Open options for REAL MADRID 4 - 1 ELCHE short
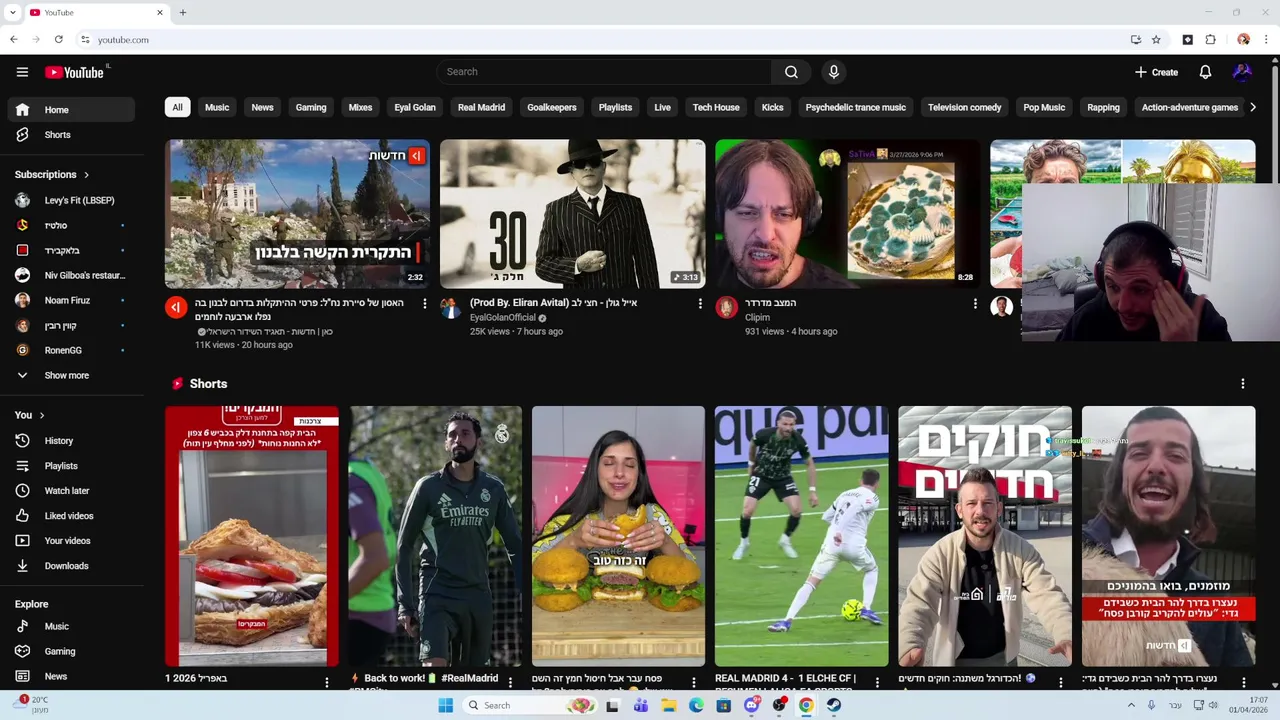 pos(877,682)
